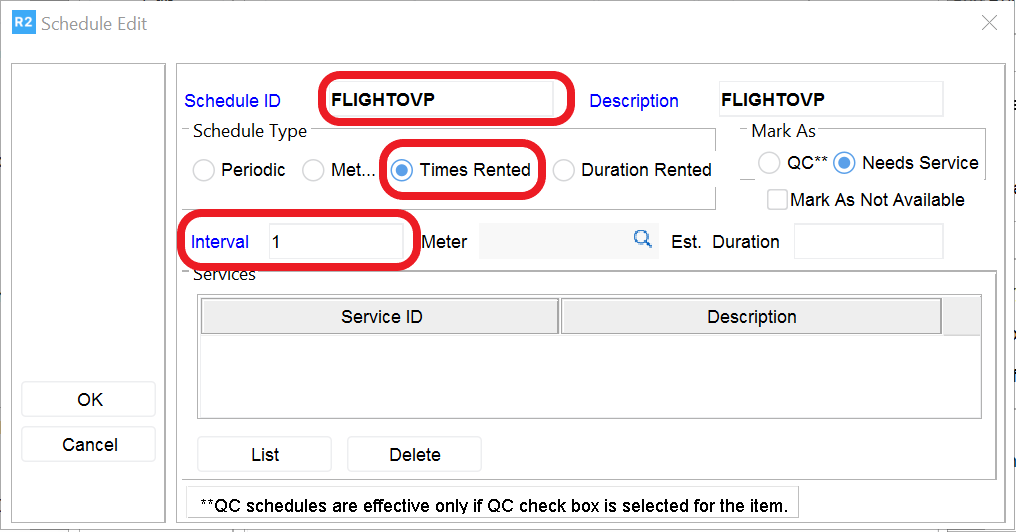Screen dimensions: 1016x532
Task: Click into the Schedule ID field
Action: 440,100
